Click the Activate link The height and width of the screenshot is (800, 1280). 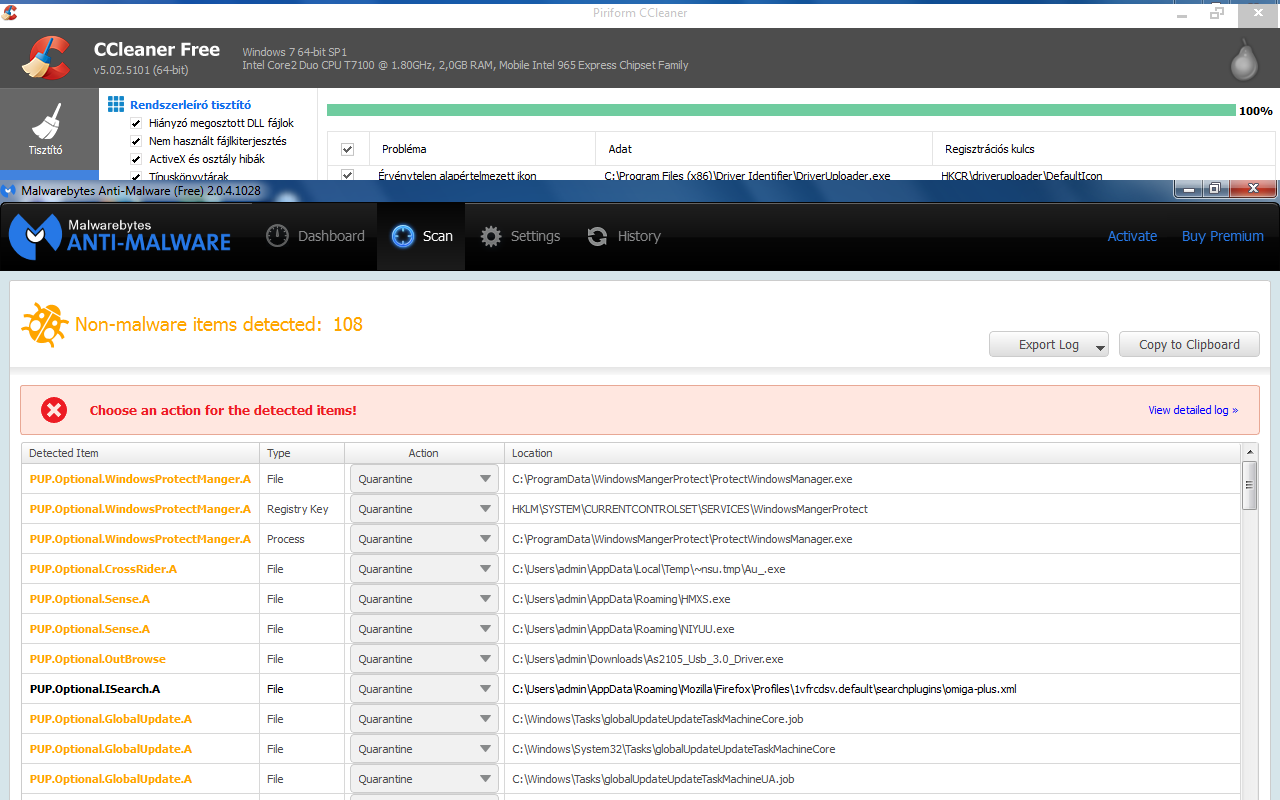pyautogui.click(x=1132, y=236)
